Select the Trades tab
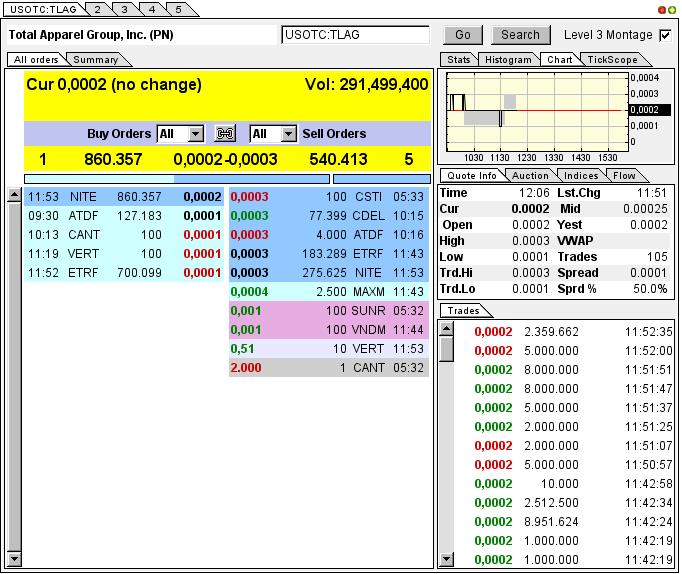Image resolution: width=682 pixels, height=574 pixels. (x=464, y=310)
